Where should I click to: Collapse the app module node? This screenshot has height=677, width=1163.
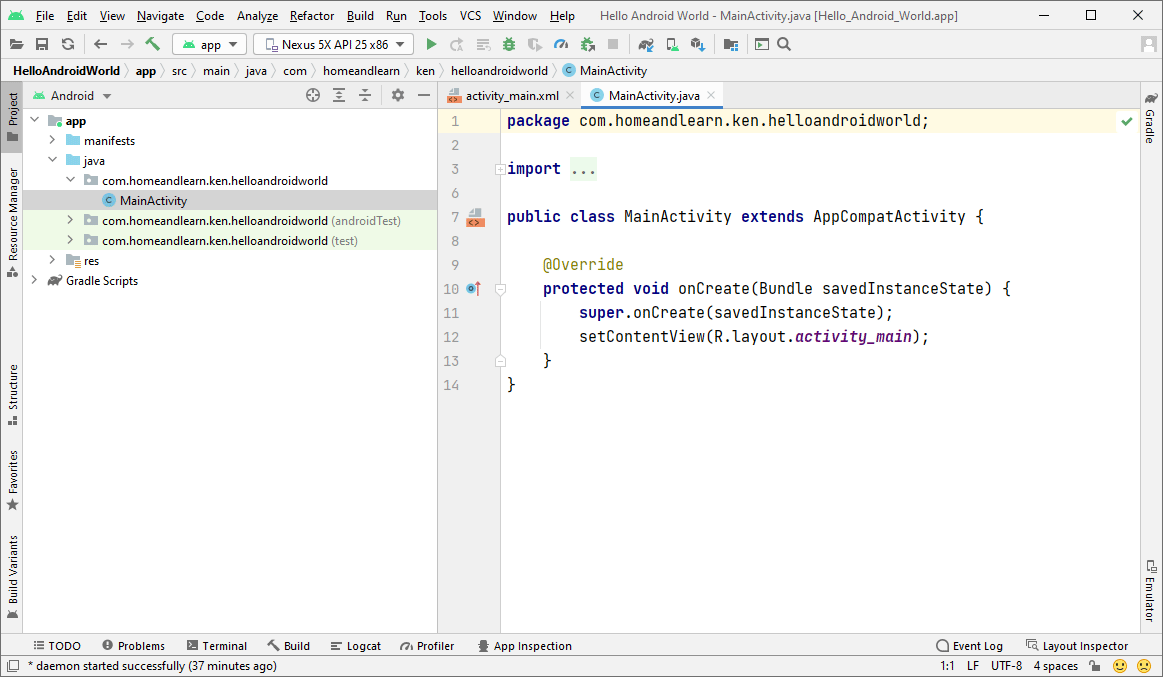(x=35, y=120)
